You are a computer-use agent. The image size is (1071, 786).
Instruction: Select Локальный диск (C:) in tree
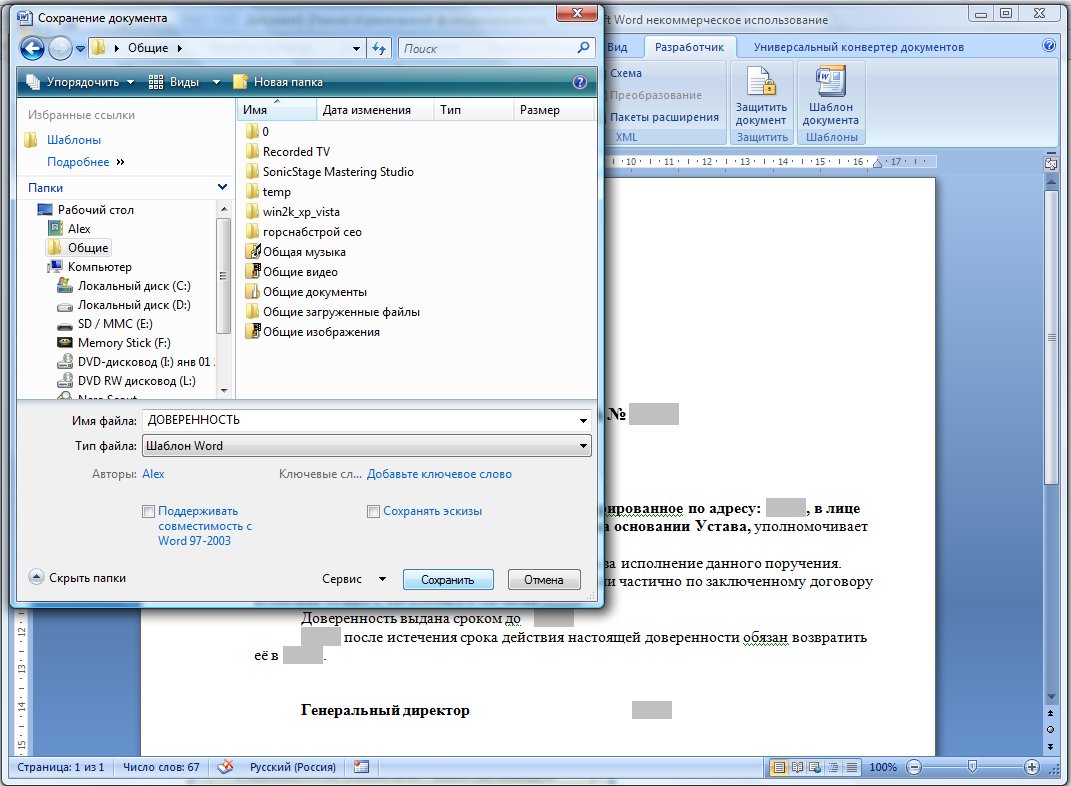pyautogui.click(x=134, y=286)
